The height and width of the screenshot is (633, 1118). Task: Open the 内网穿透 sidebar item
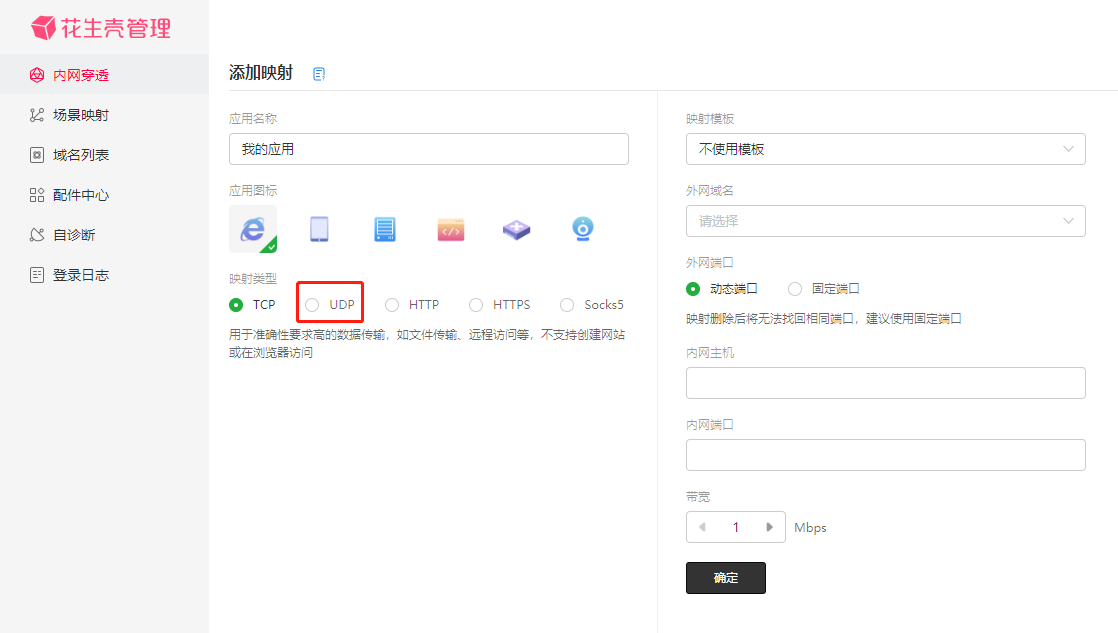pos(104,75)
